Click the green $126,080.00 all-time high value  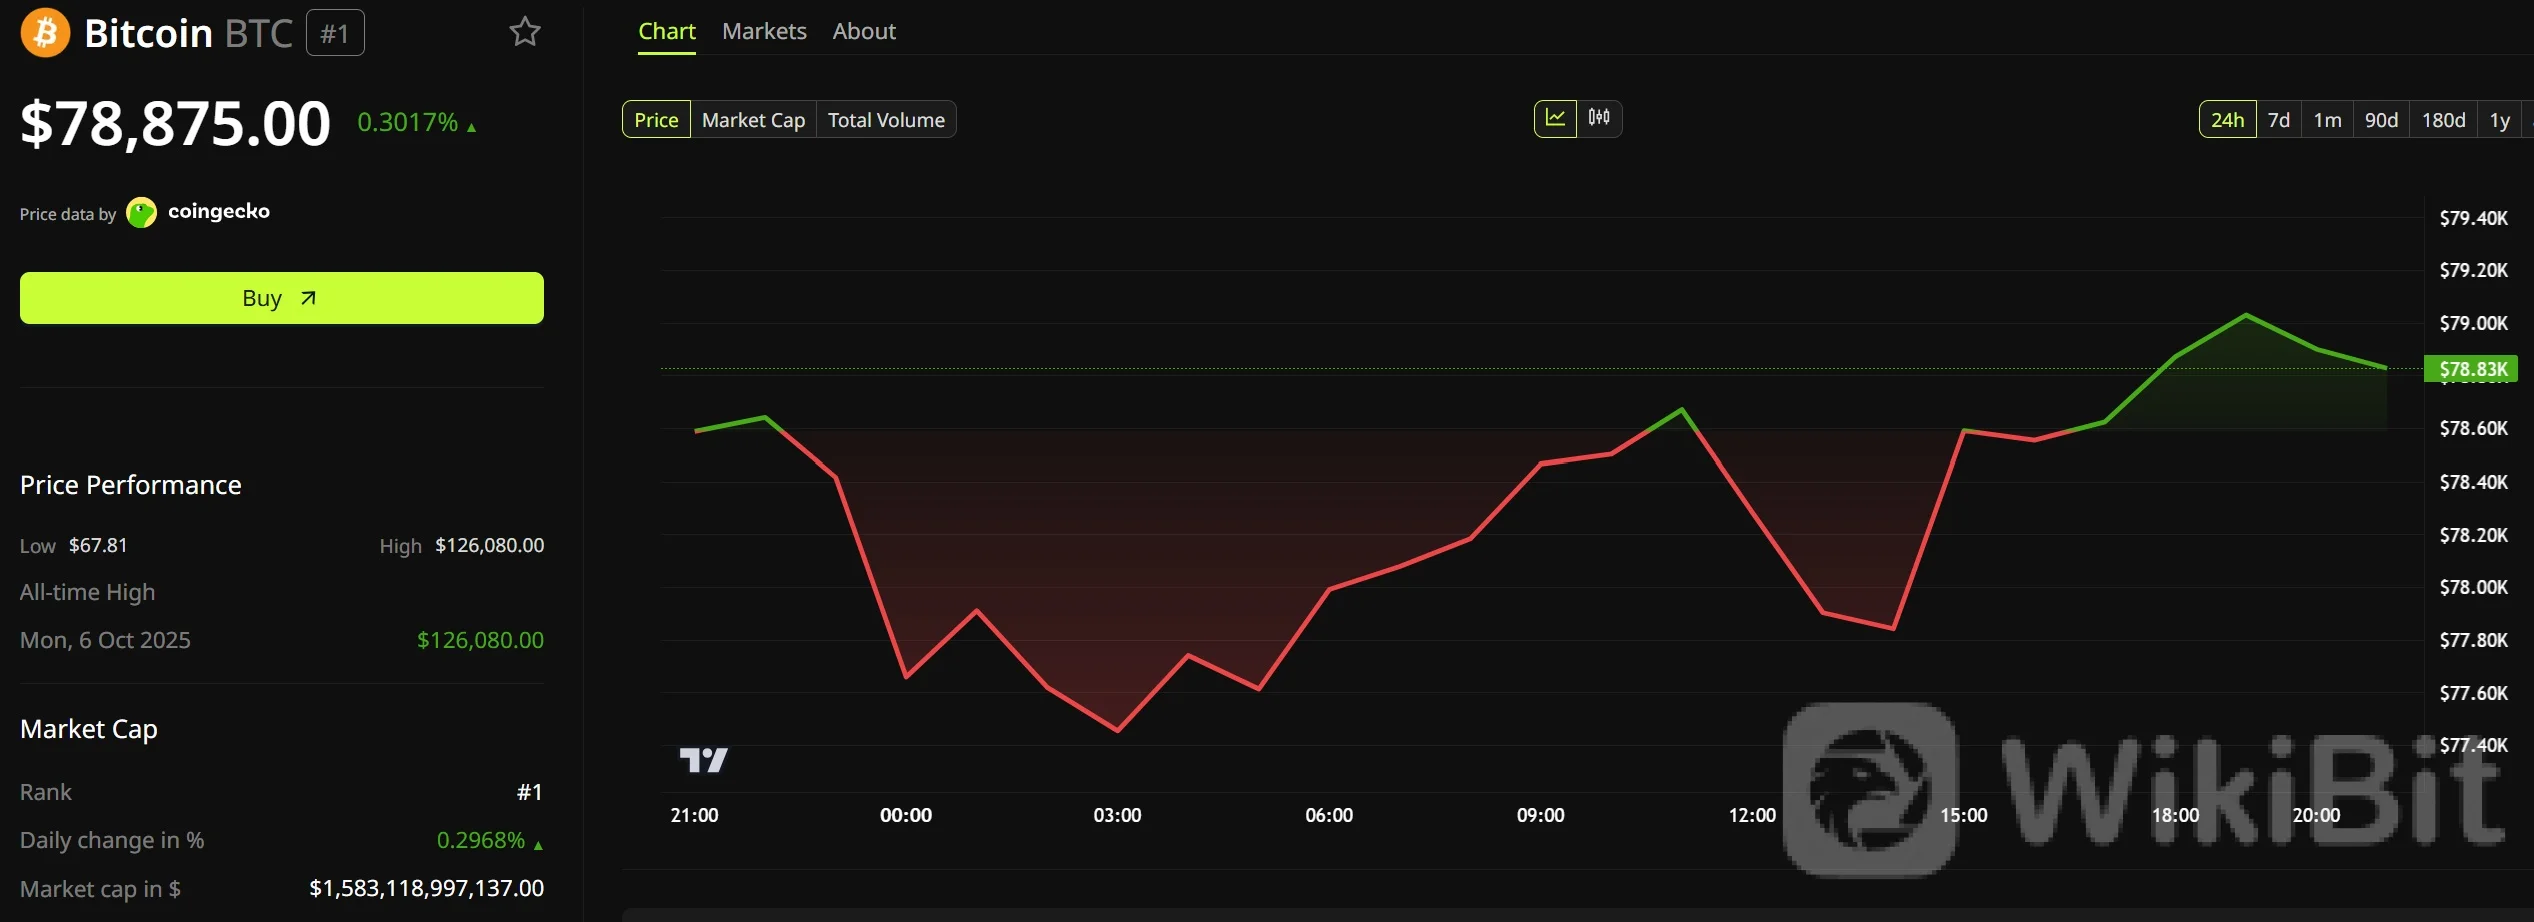point(480,640)
